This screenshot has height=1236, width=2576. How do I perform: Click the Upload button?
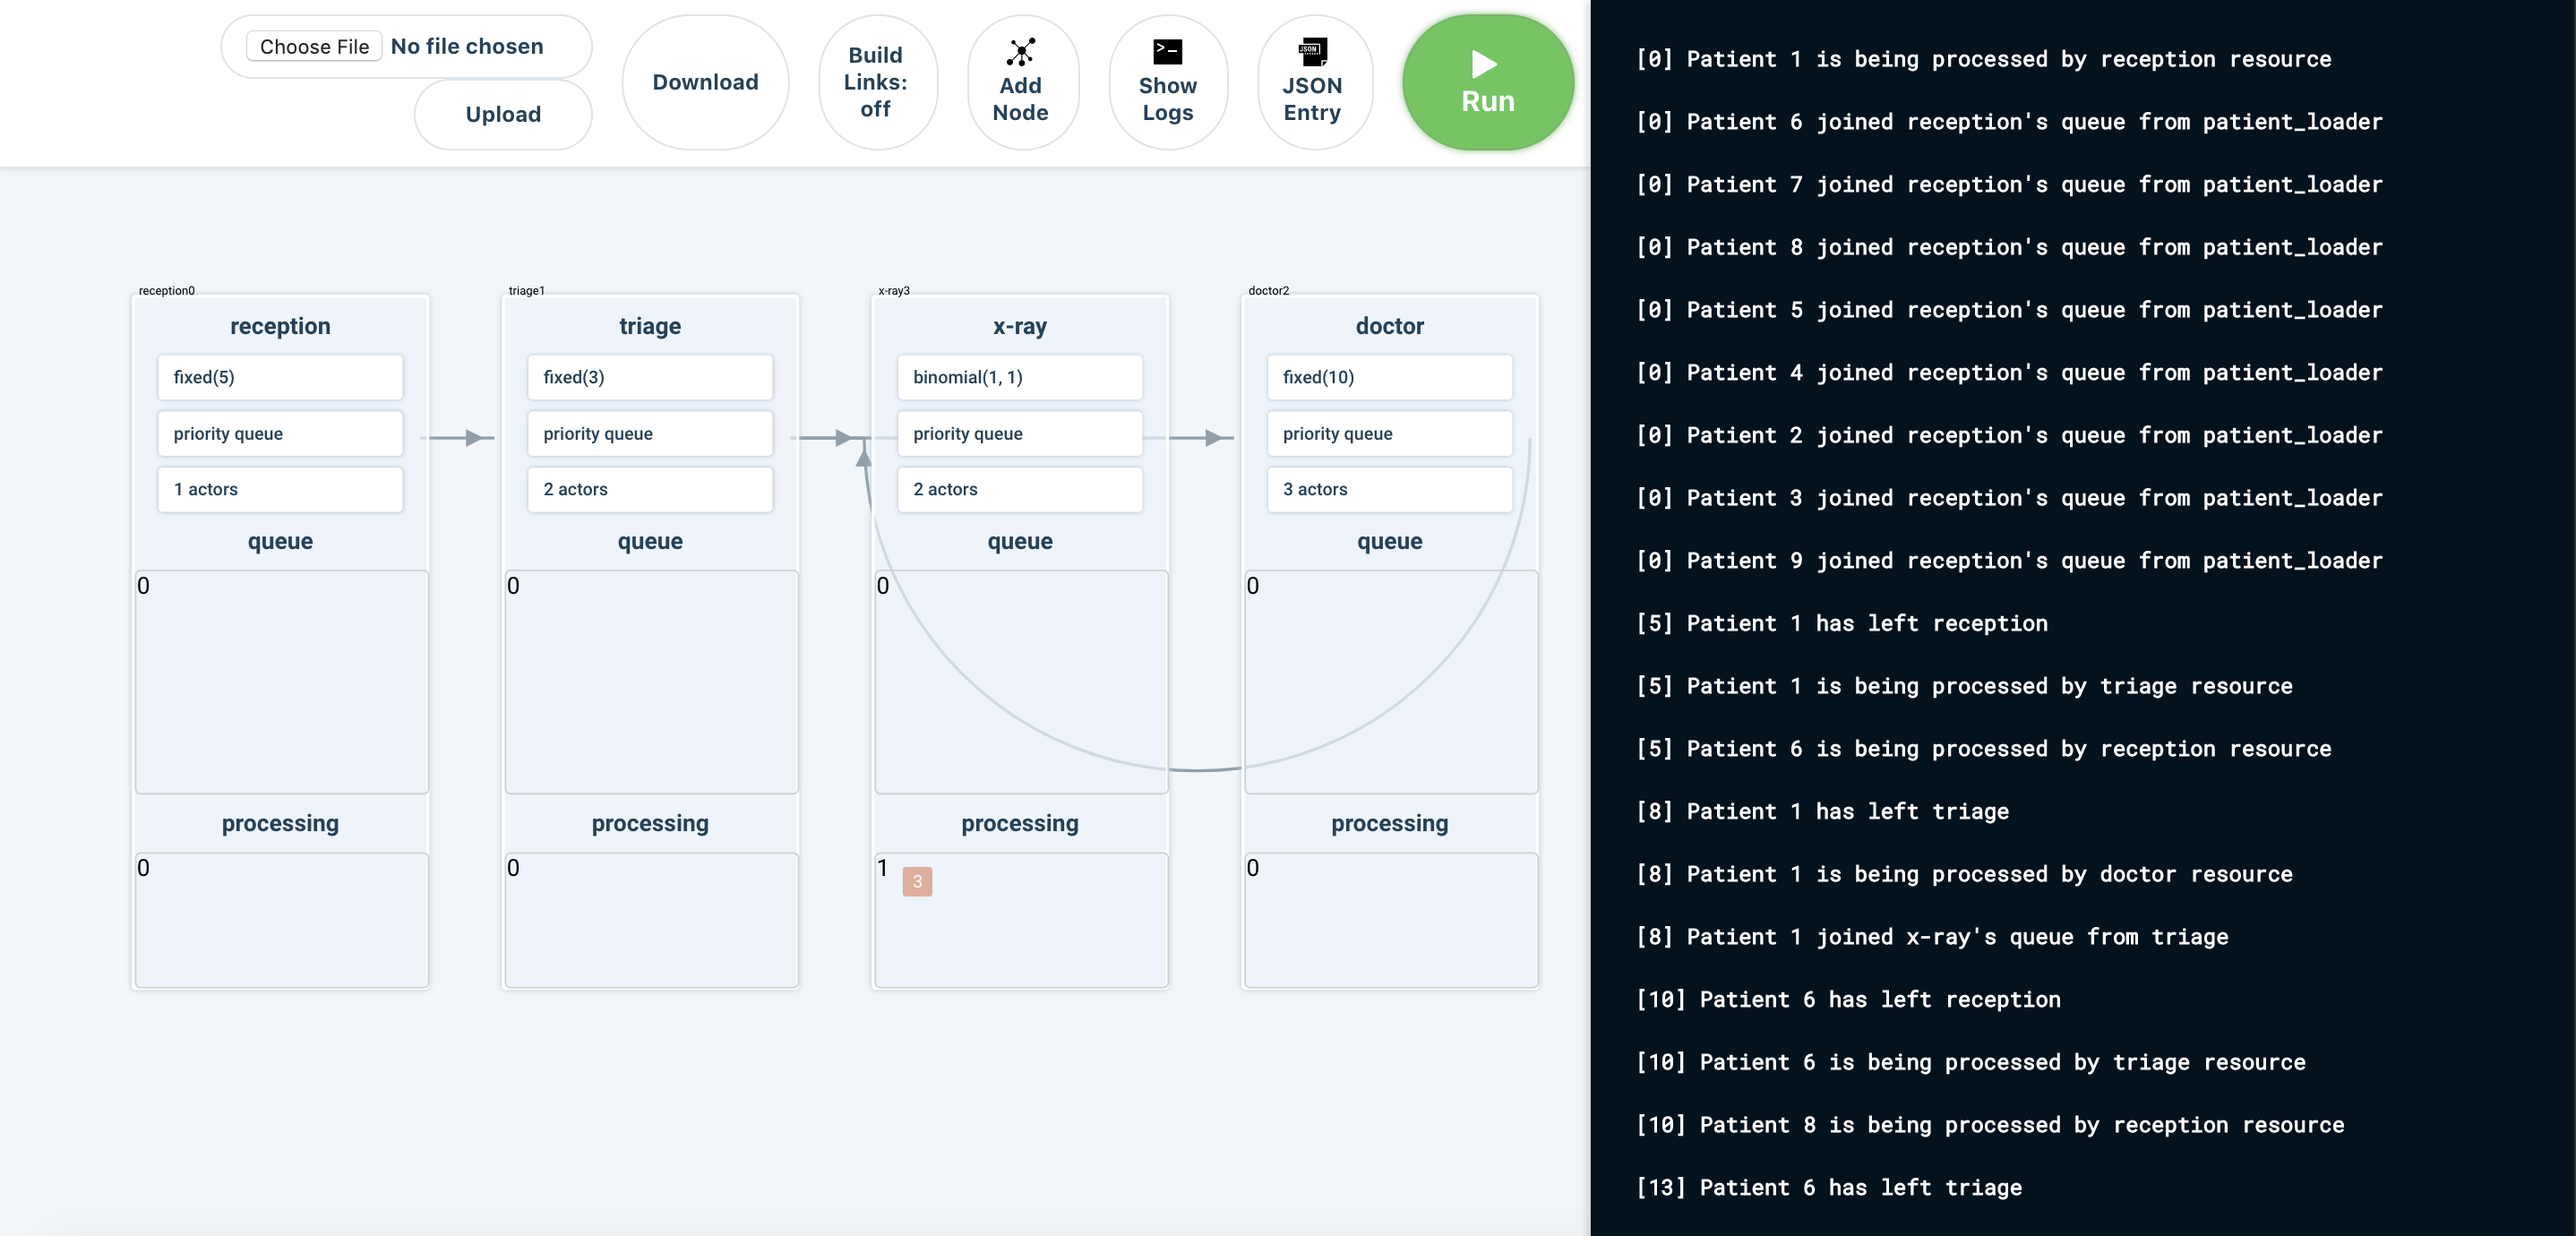click(503, 114)
